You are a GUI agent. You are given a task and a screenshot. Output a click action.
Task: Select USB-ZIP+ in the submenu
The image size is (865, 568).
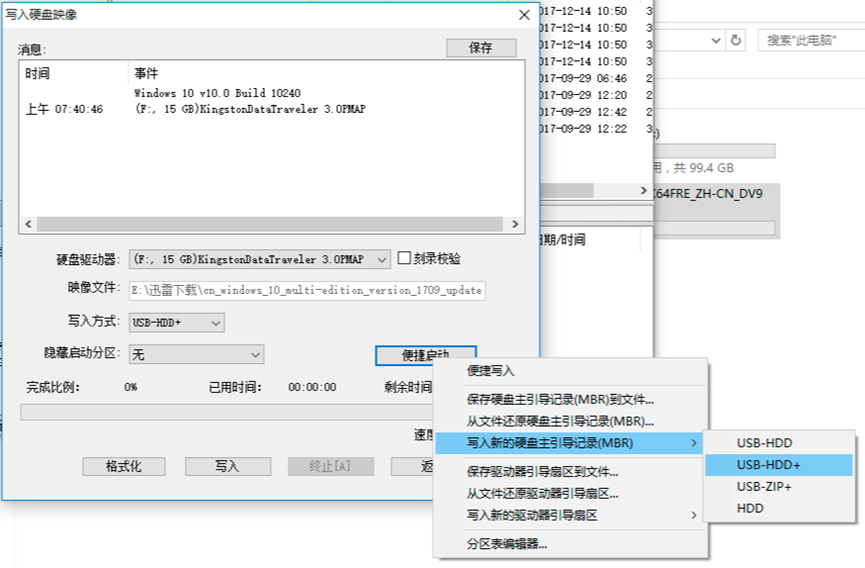coord(779,486)
